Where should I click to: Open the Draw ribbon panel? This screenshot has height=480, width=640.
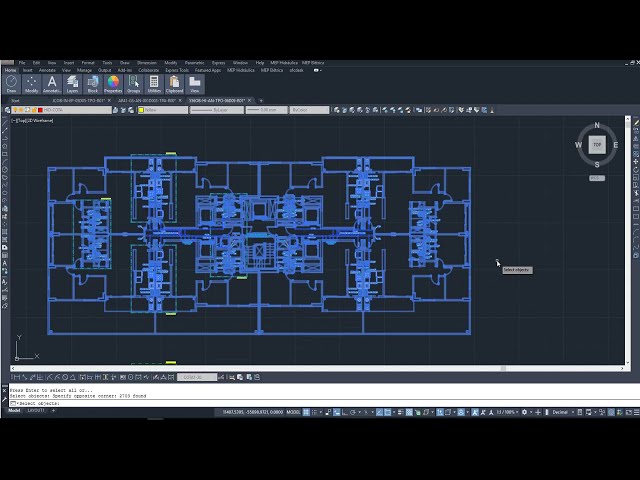pos(11,83)
